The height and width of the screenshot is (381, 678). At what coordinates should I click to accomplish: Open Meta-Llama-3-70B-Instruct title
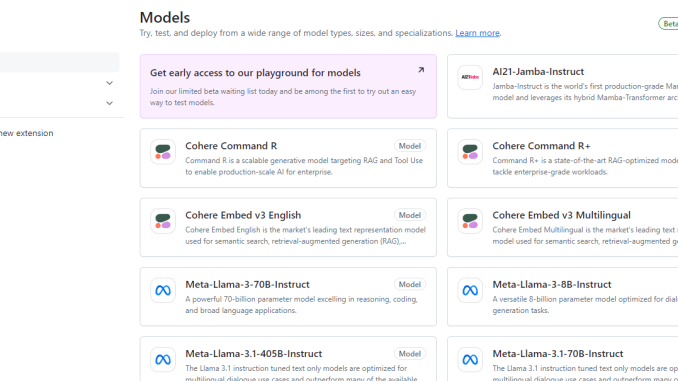[x=247, y=284]
